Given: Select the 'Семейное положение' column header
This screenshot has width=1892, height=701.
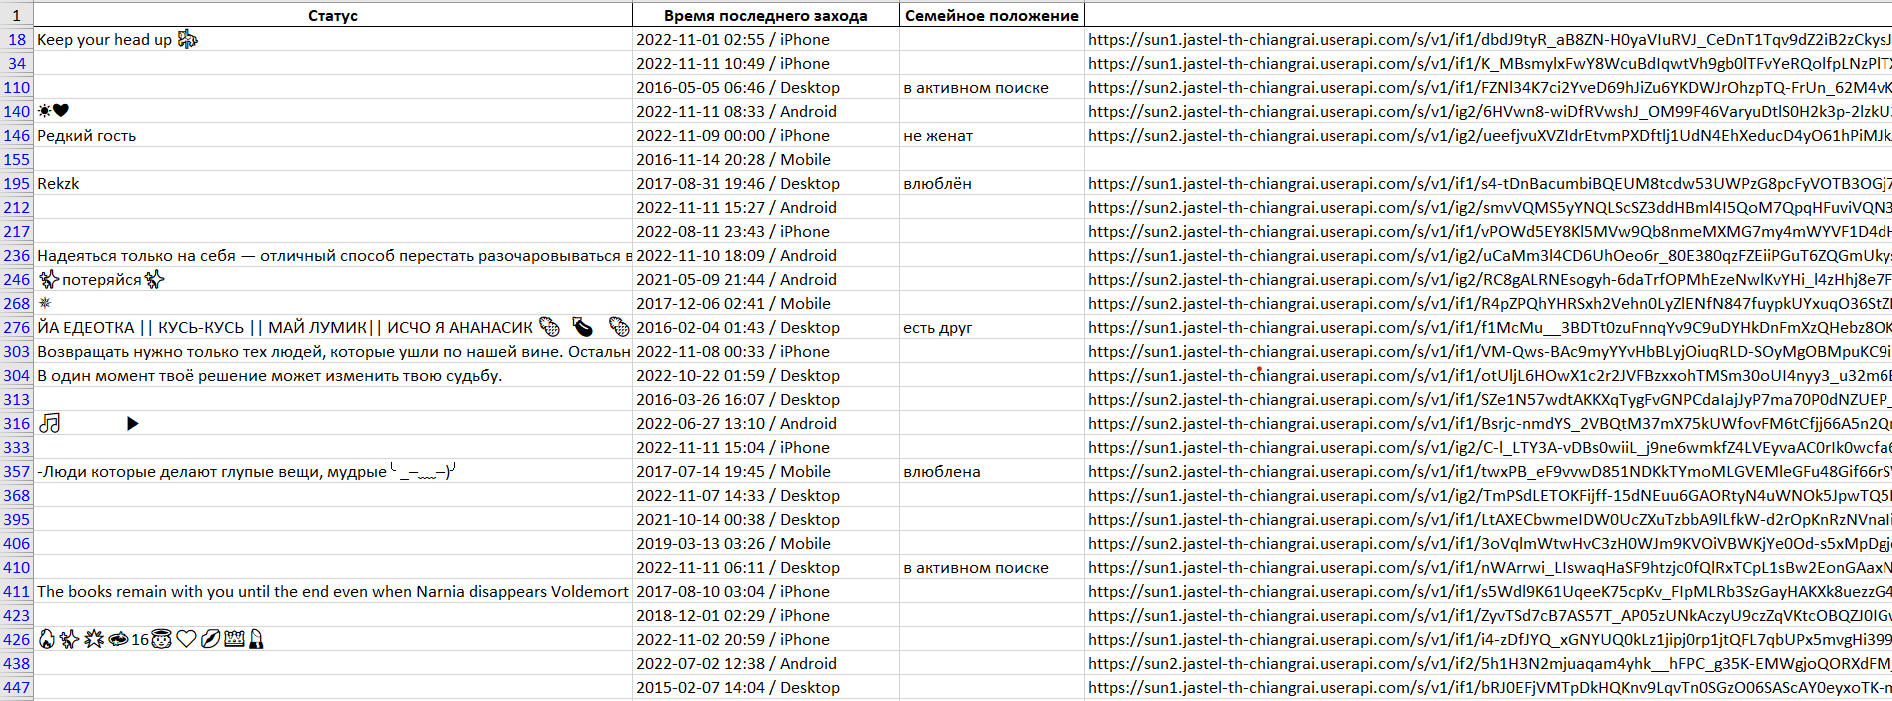Looking at the screenshot, I should 991,15.
